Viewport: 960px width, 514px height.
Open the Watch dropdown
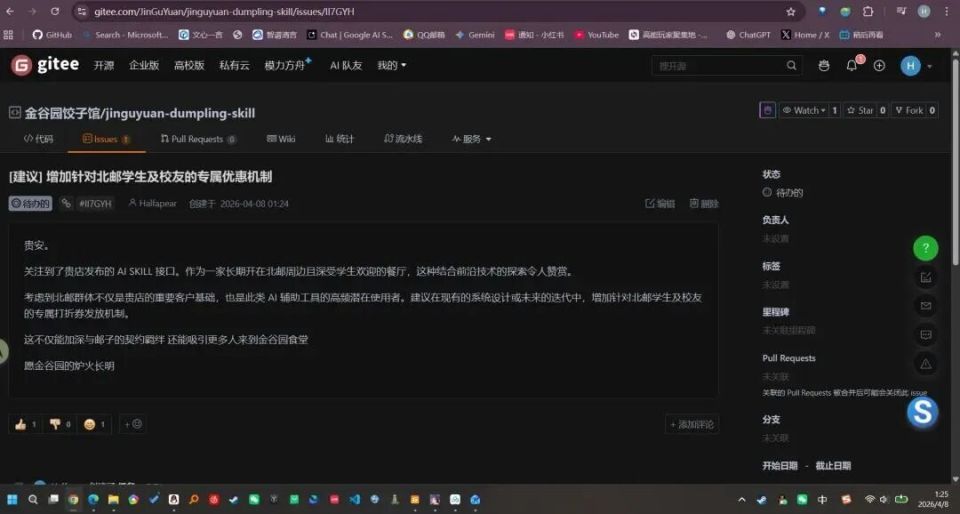pyautogui.click(x=804, y=110)
